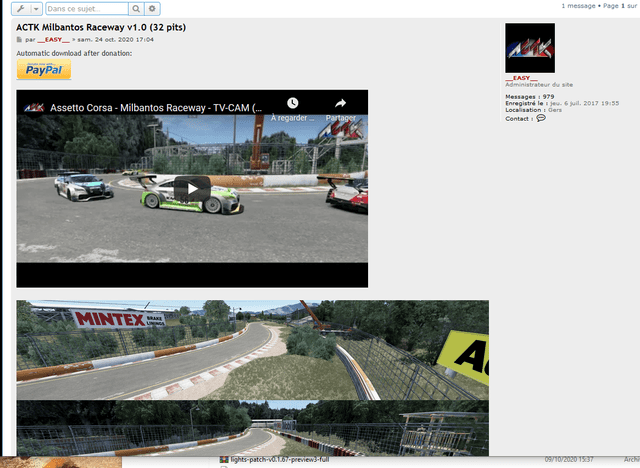Click the small post icon beside 'par'
Viewport: 640px width, 468px height.
(x=19, y=40)
